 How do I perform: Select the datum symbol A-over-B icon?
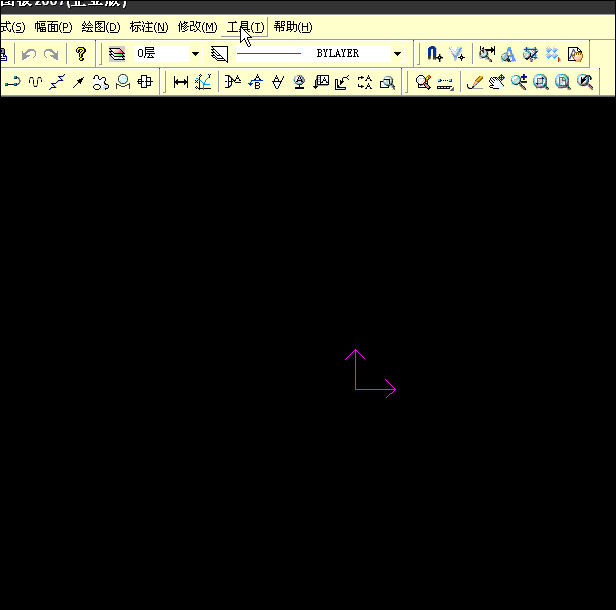tap(256, 82)
